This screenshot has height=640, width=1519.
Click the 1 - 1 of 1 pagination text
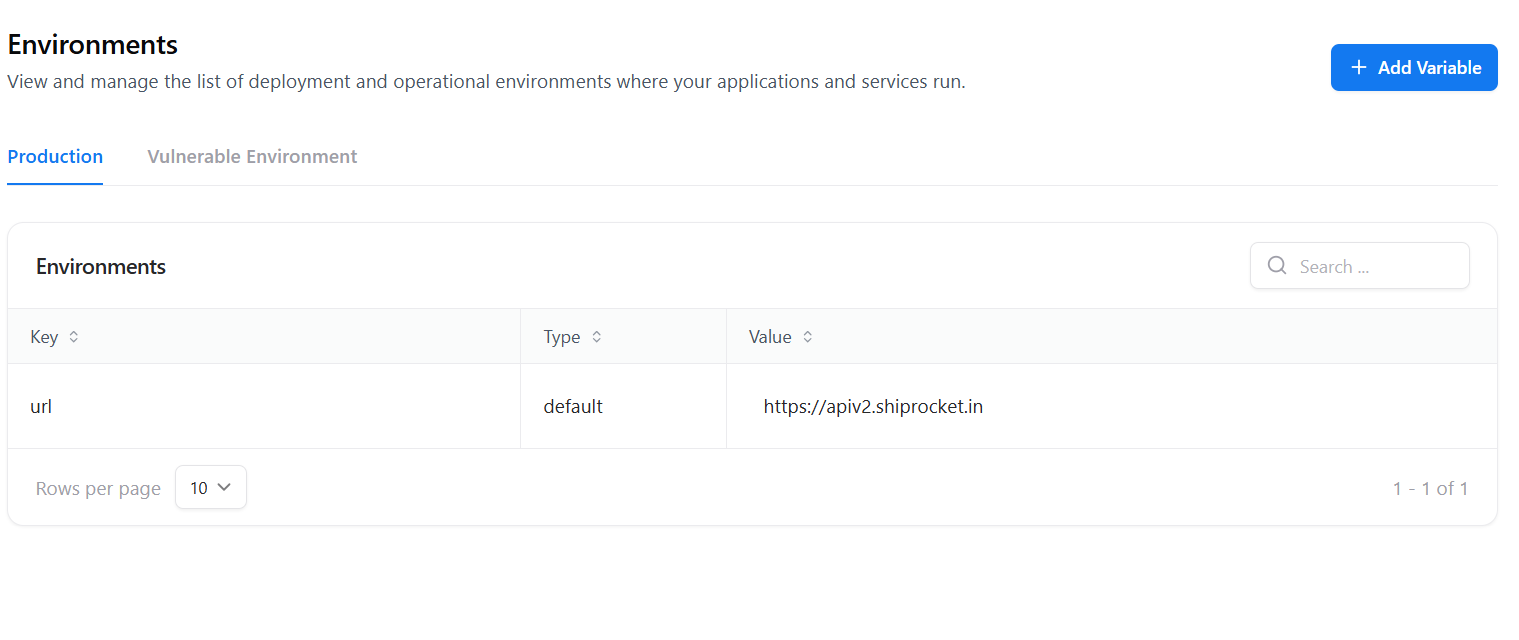coord(1430,489)
